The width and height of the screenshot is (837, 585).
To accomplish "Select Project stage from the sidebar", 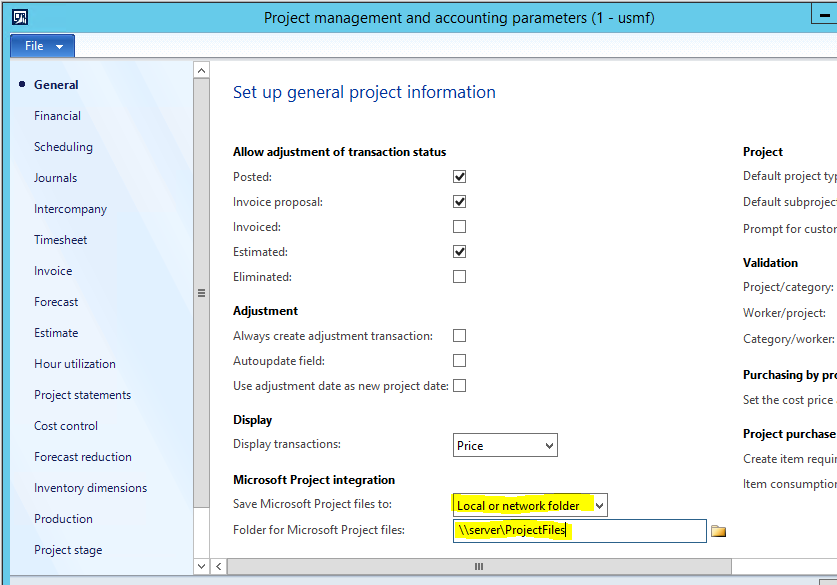I will (71, 549).
